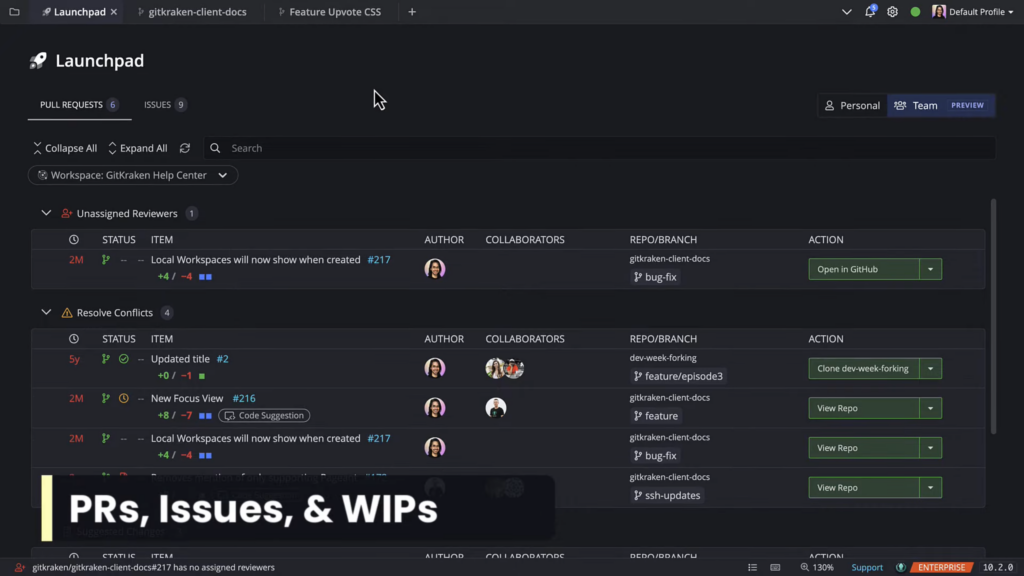Click Collapse All
The width and height of the screenshot is (1024, 576).
(65, 148)
